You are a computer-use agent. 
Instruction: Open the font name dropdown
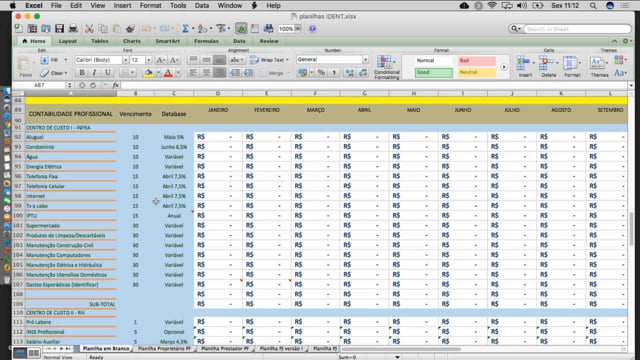(x=125, y=60)
